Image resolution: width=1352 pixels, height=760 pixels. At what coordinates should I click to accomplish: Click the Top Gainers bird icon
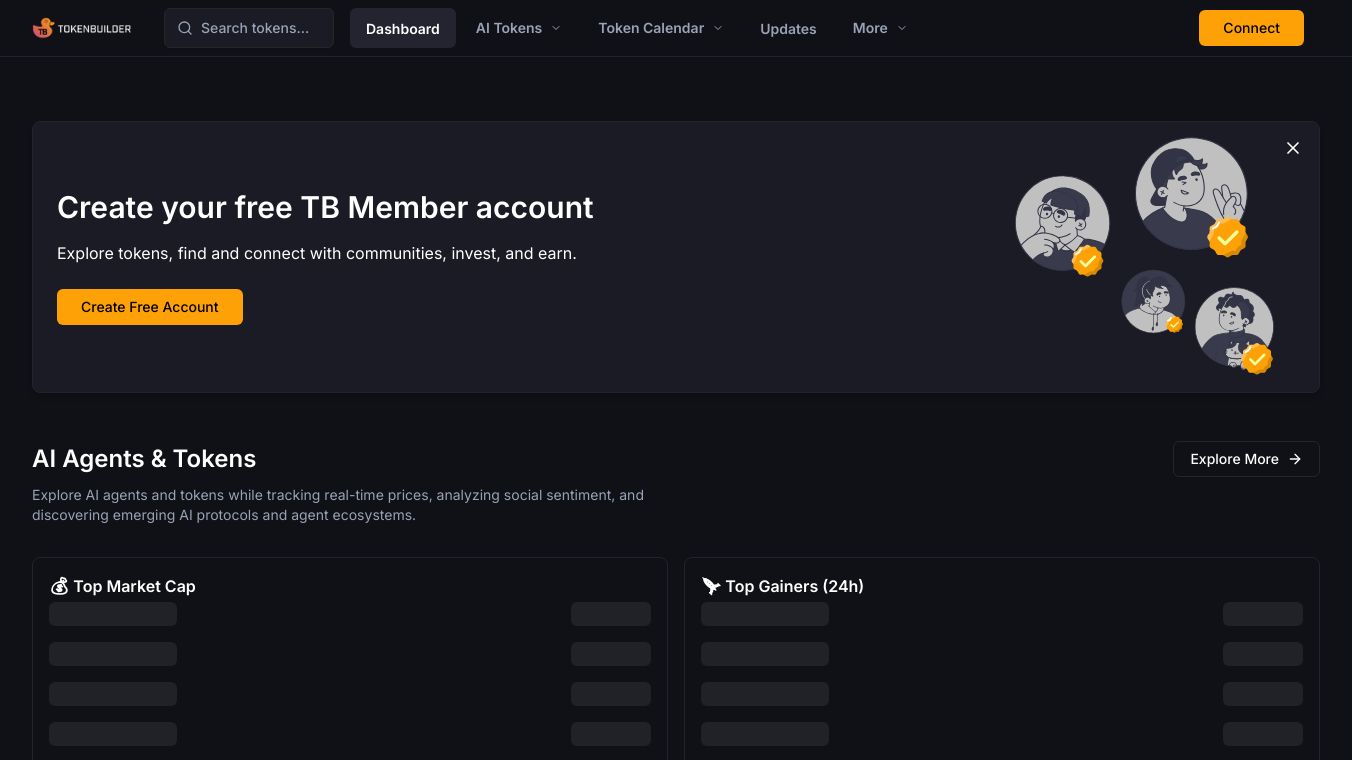coord(711,586)
